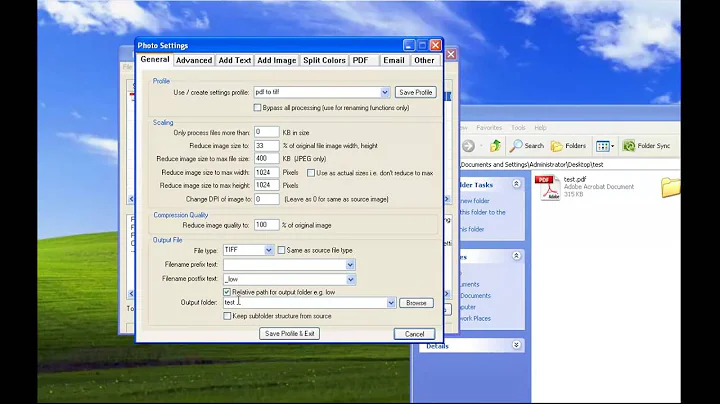Viewport: 720px width, 404px height.
Task: Click the Cancel button
Action: (x=414, y=334)
